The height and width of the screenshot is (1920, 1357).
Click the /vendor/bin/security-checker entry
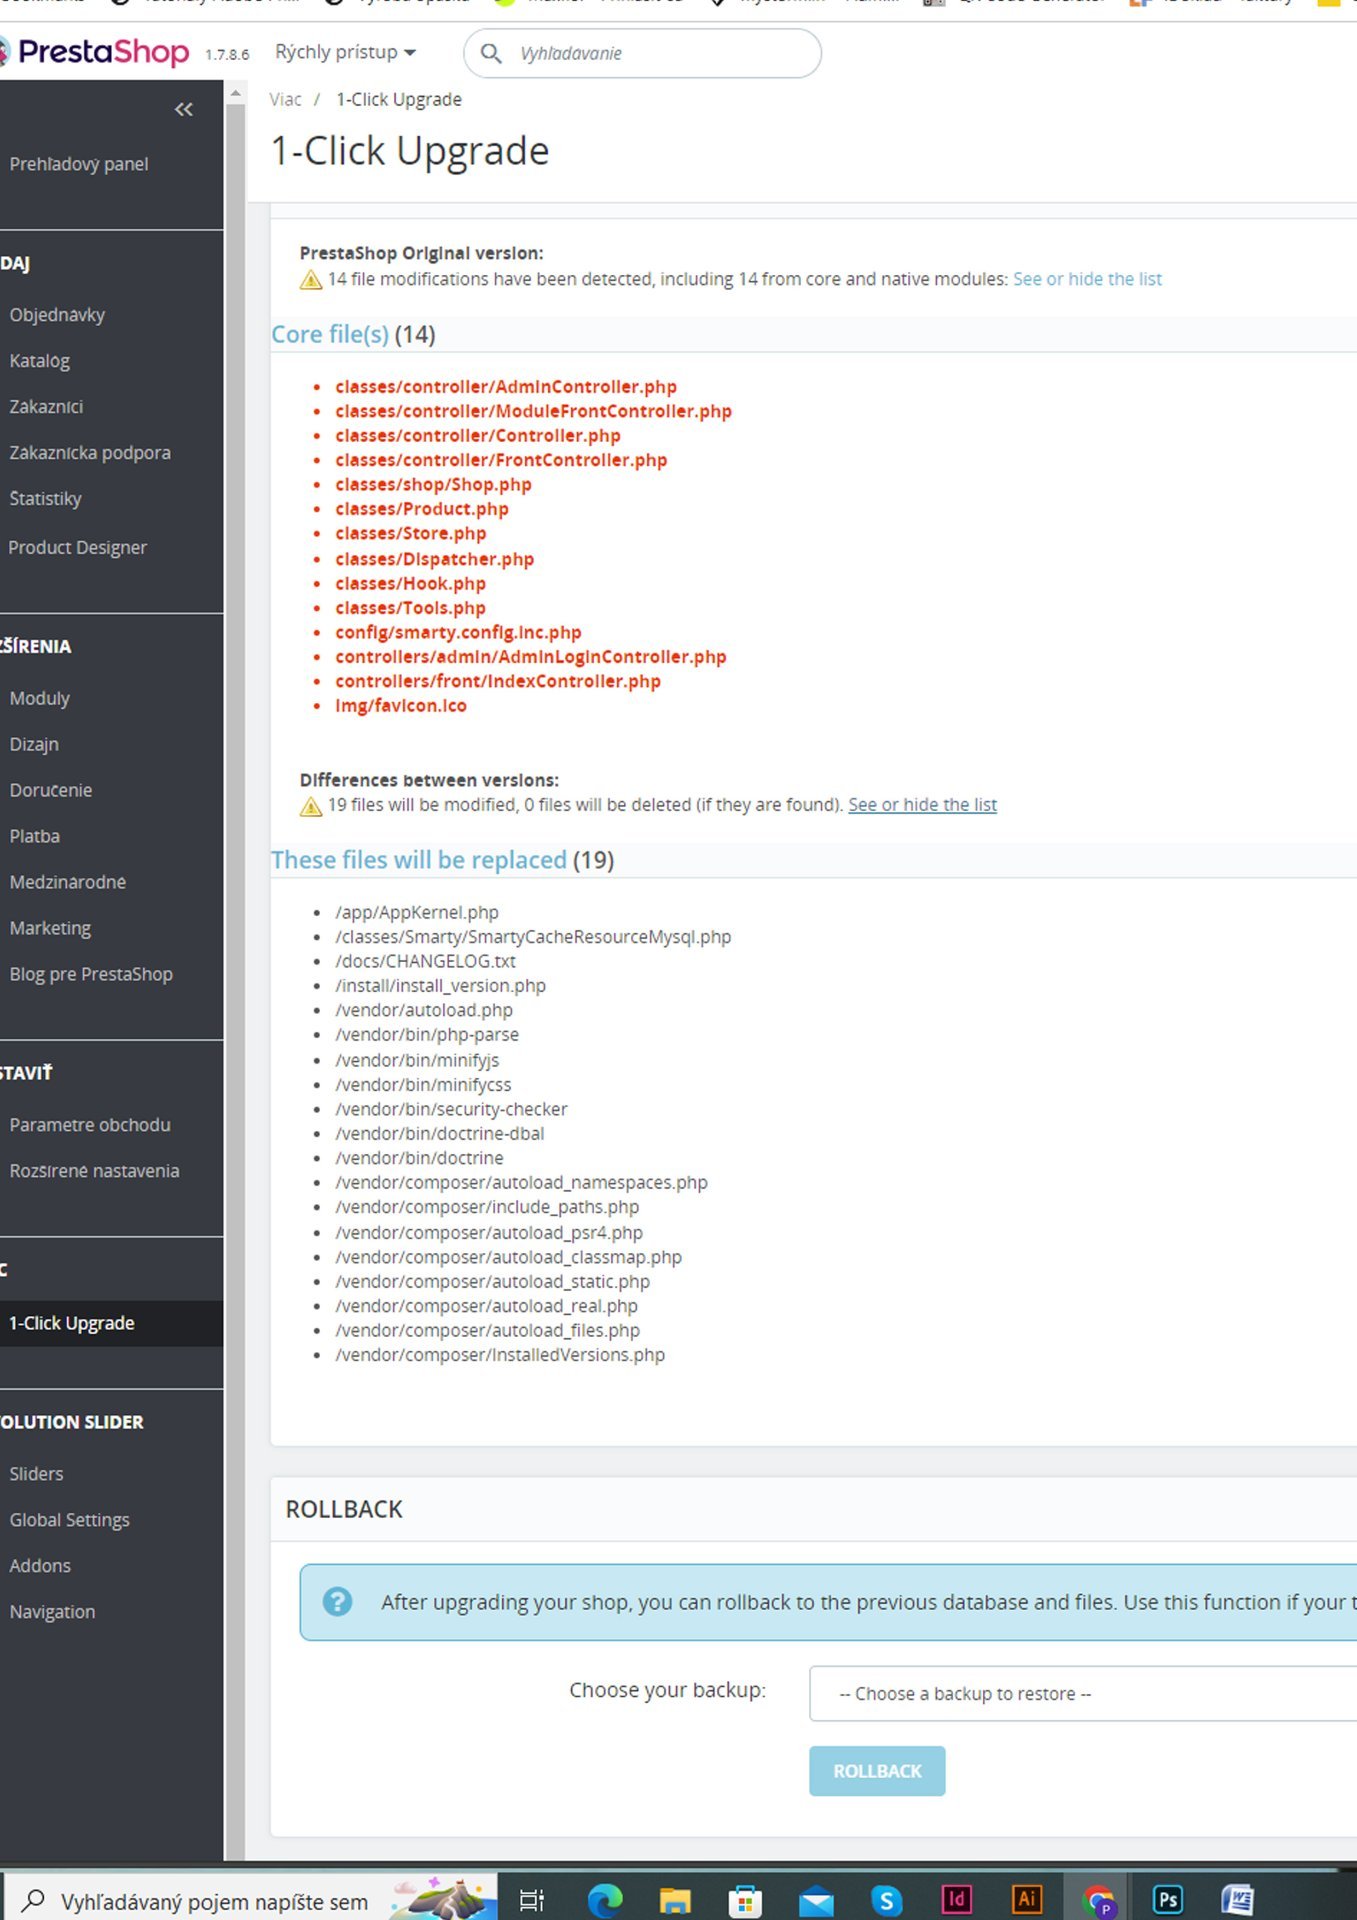451,1110
